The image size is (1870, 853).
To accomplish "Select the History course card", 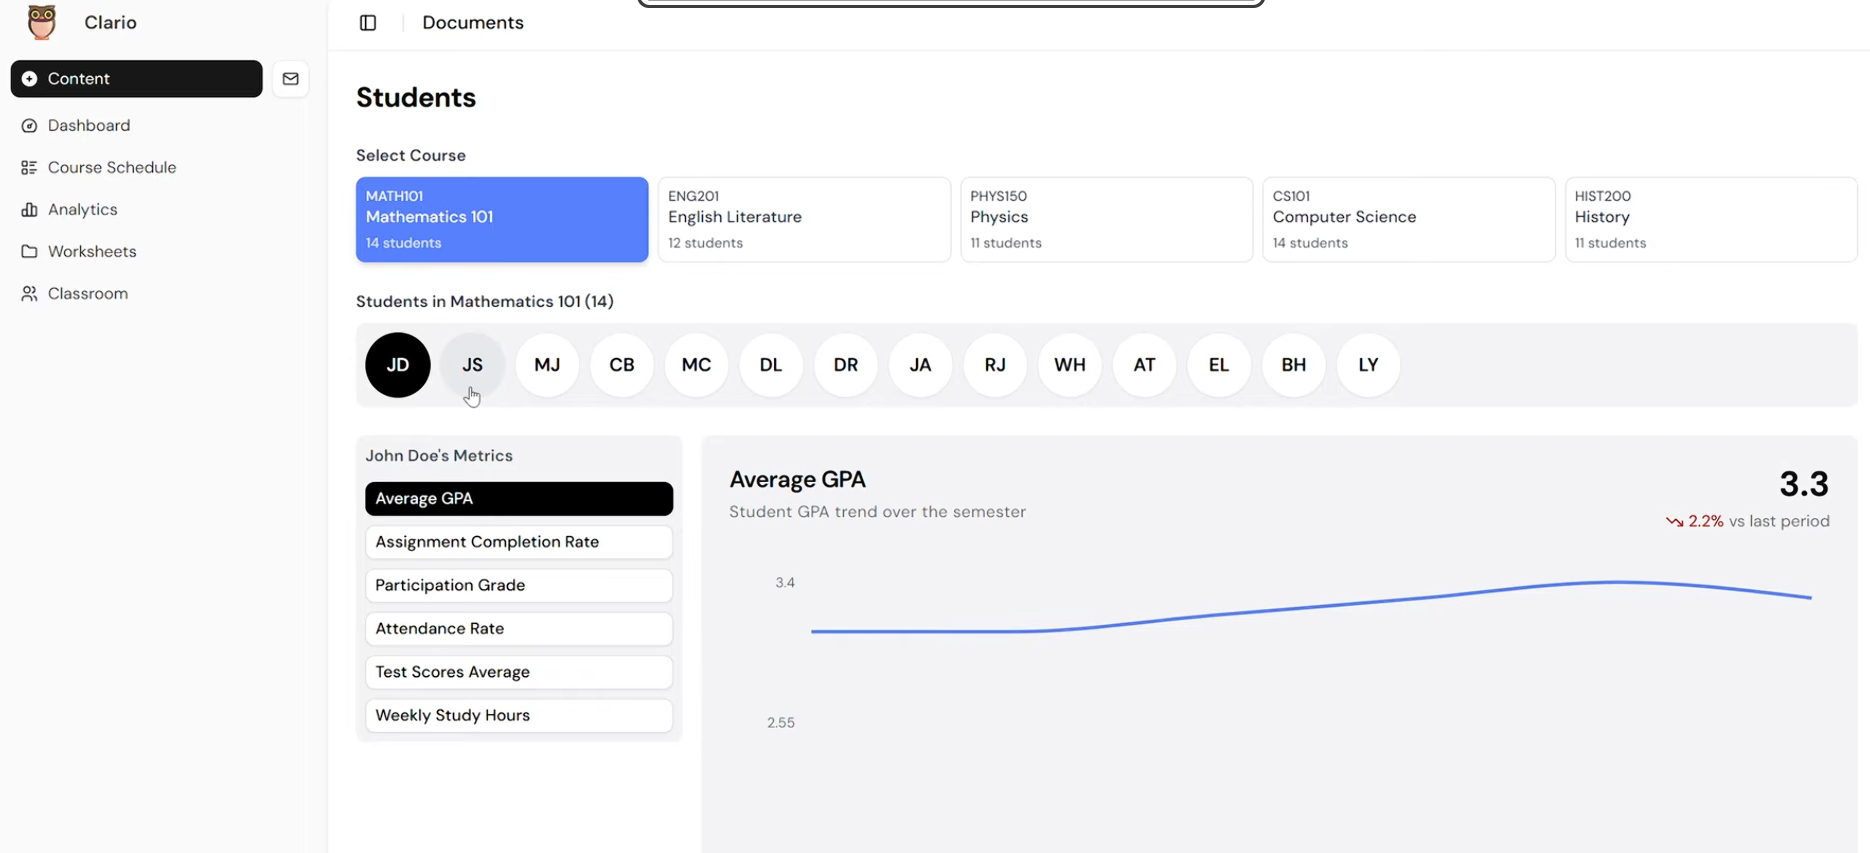I will point(1710,220).
